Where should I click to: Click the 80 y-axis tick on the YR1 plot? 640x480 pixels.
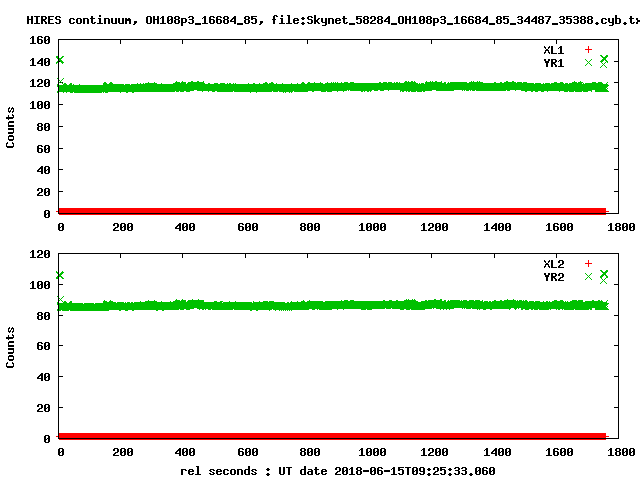tap(43, 127)
